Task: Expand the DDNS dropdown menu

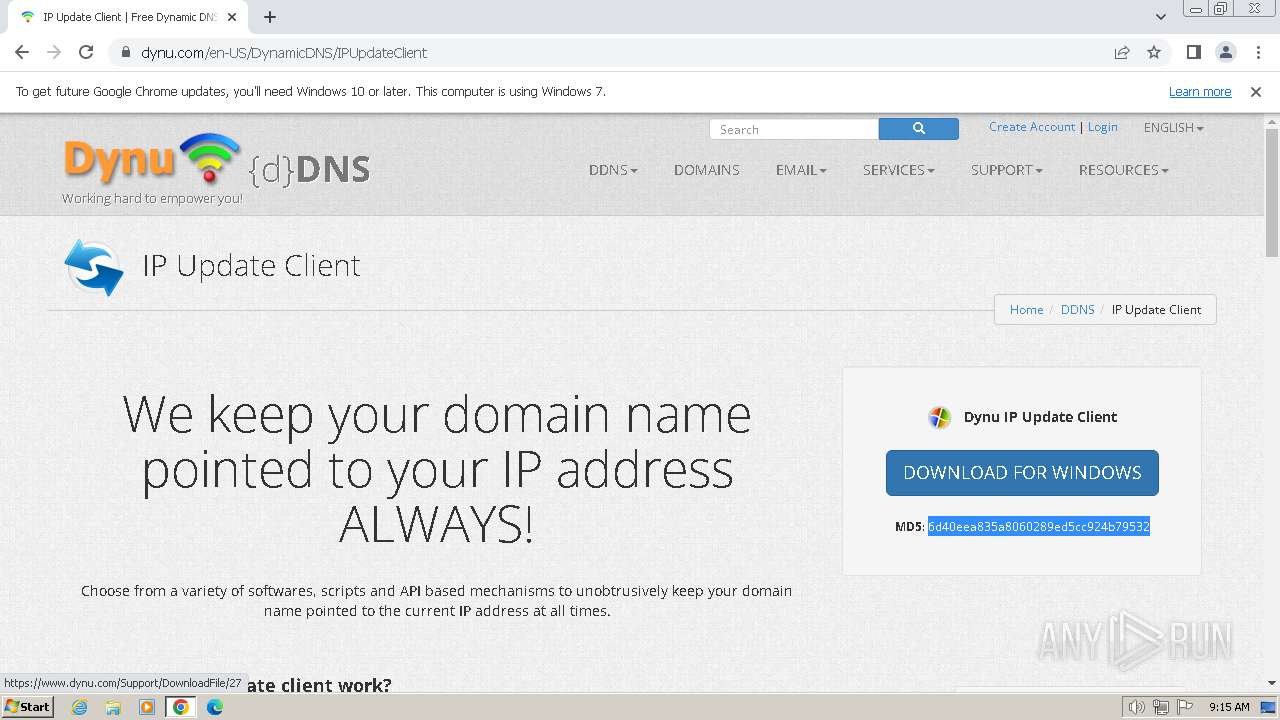Action: [x=613, y=170]
